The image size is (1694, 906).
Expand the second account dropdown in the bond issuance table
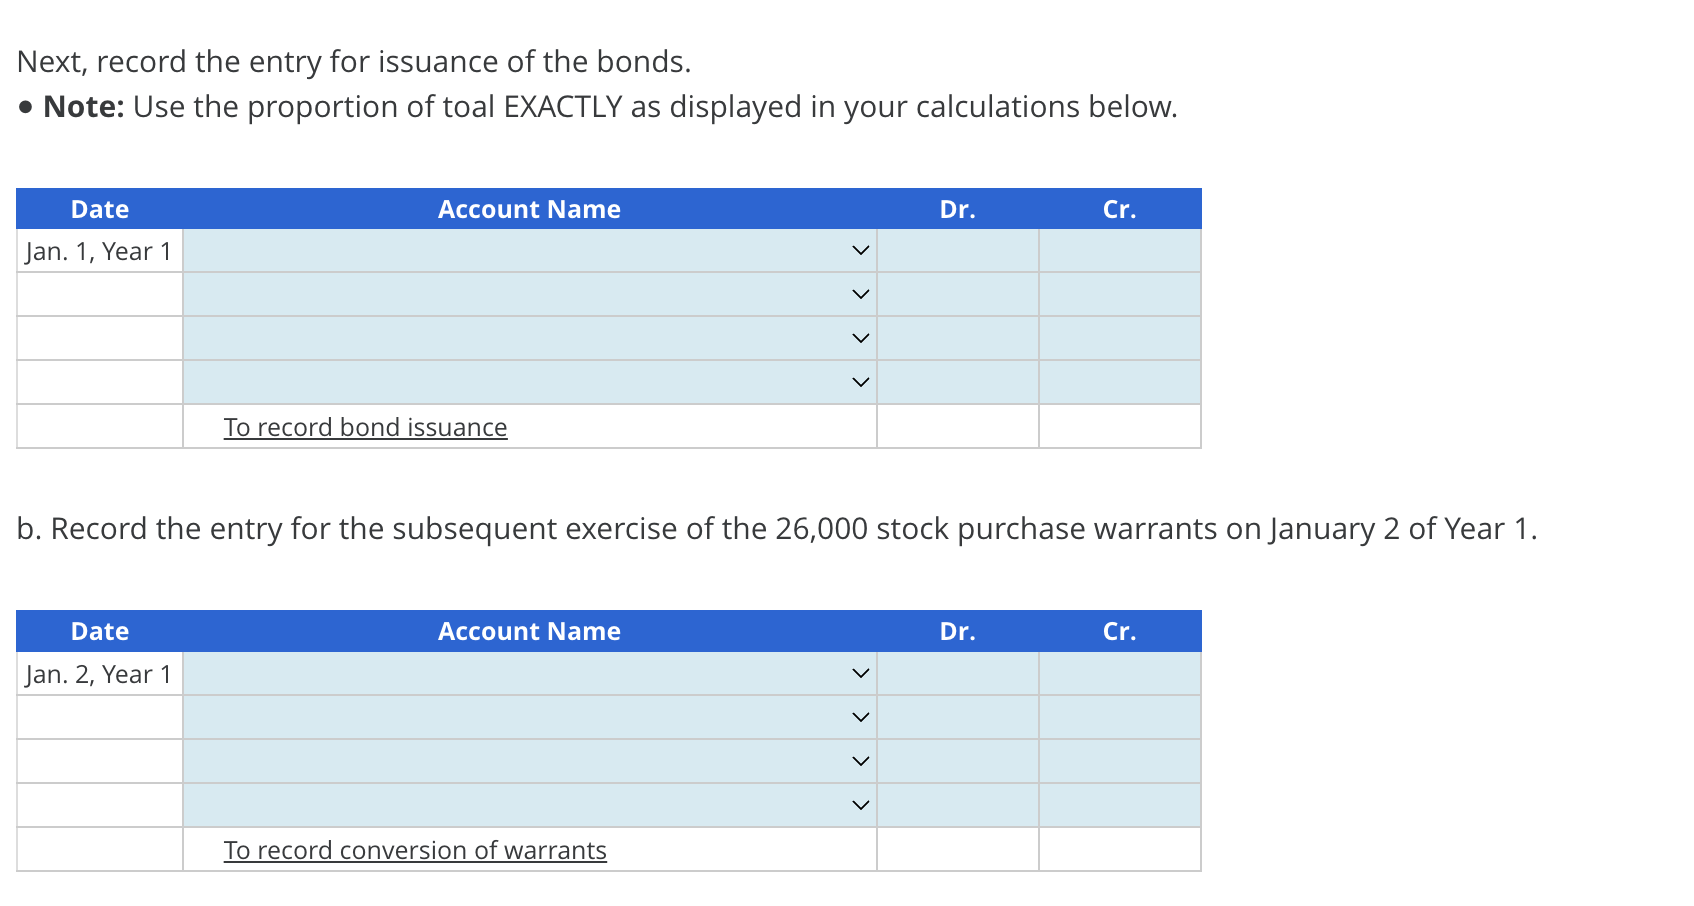click(860, 294)
